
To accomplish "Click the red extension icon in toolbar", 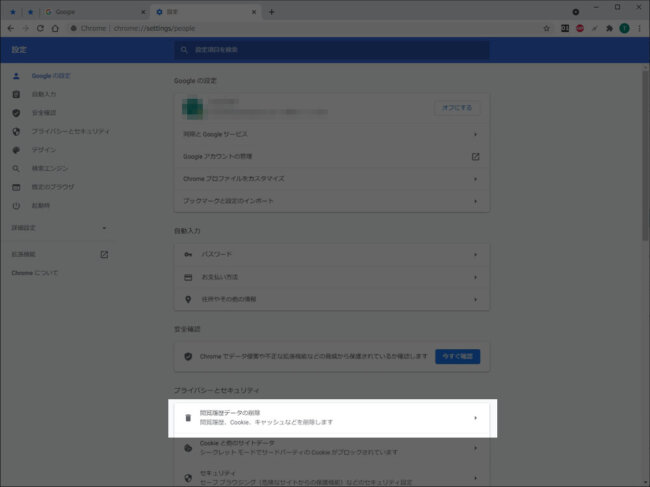I will [580, 28].
